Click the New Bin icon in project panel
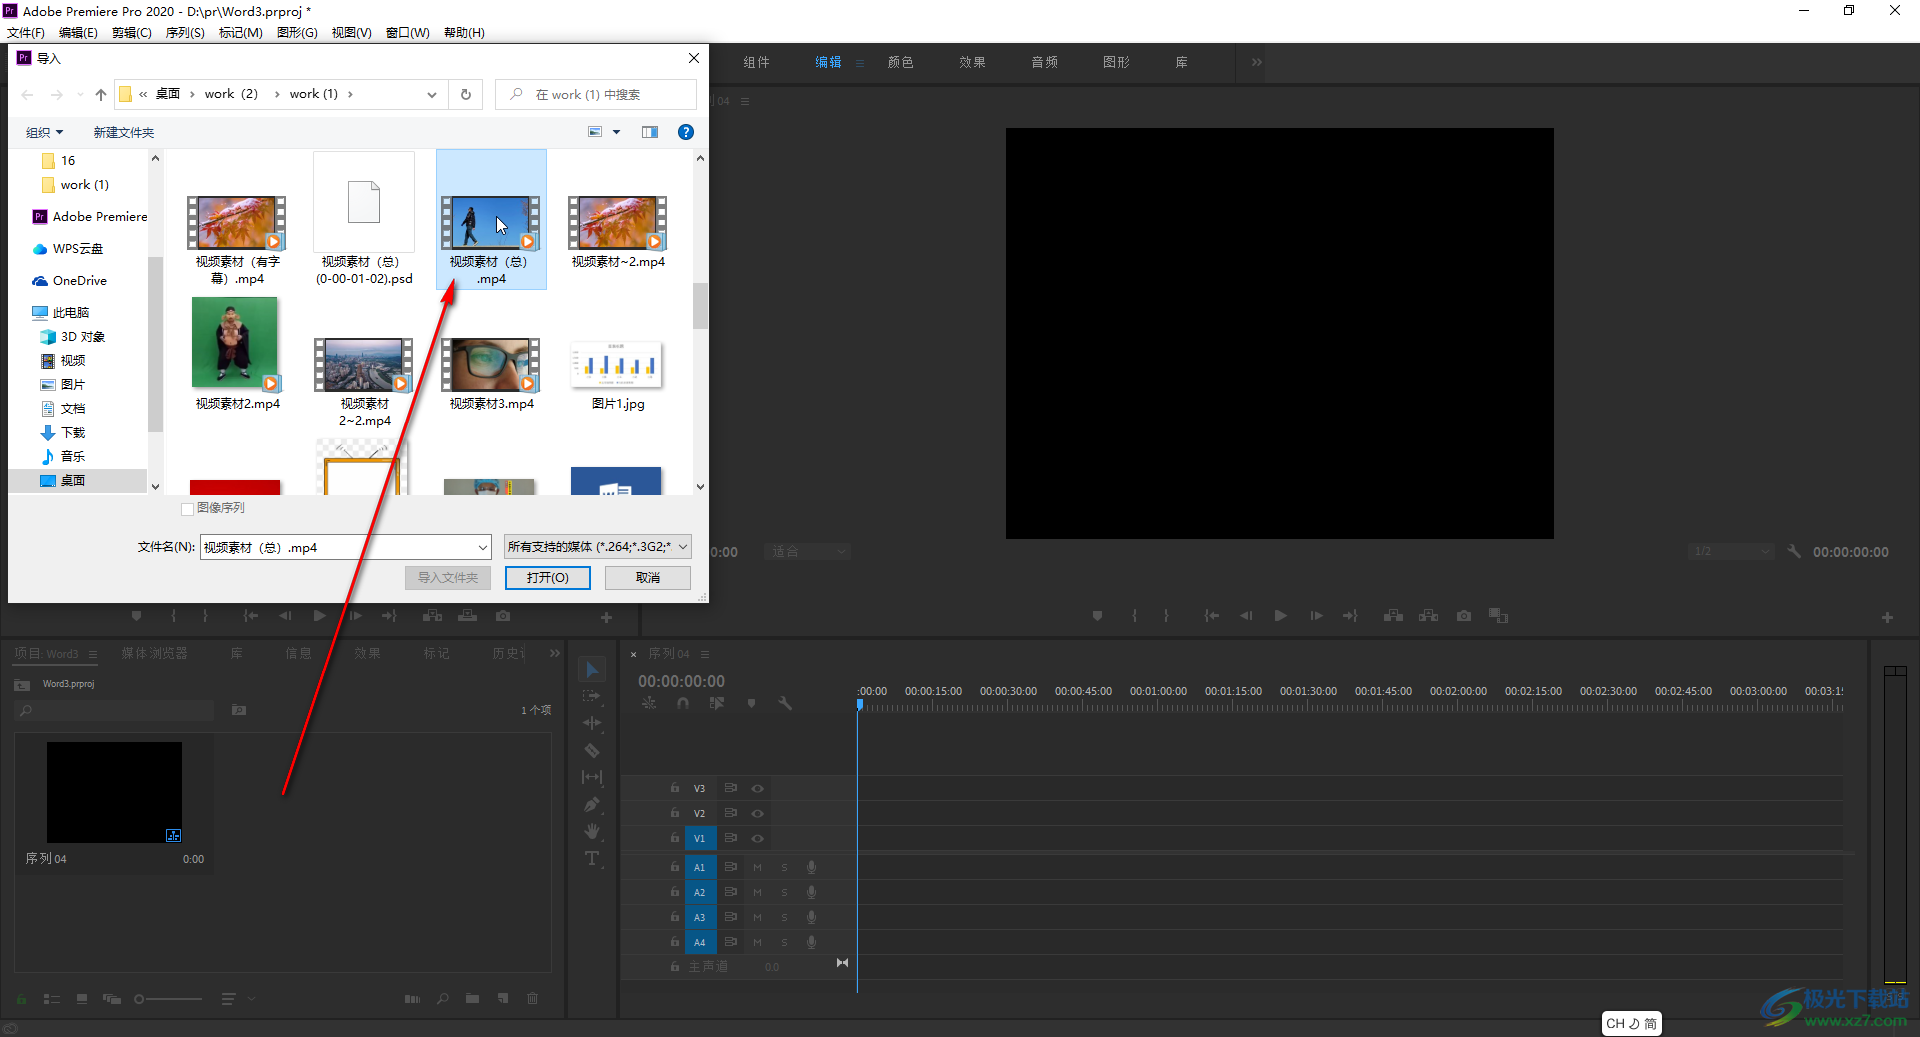Viewport: 1920px width, 1037px height. pos(472,998)
